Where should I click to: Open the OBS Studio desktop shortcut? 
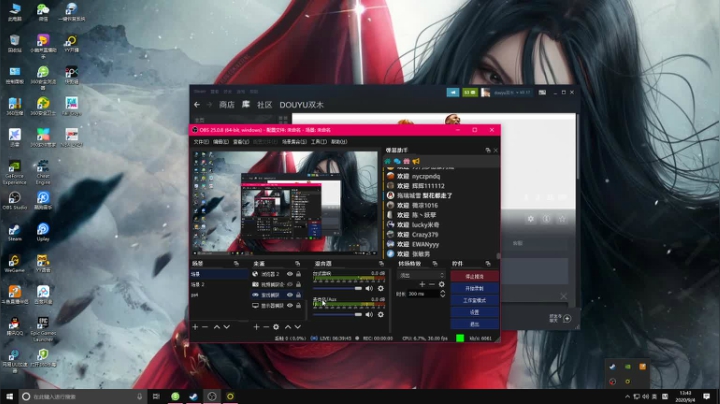coord(15,201)
